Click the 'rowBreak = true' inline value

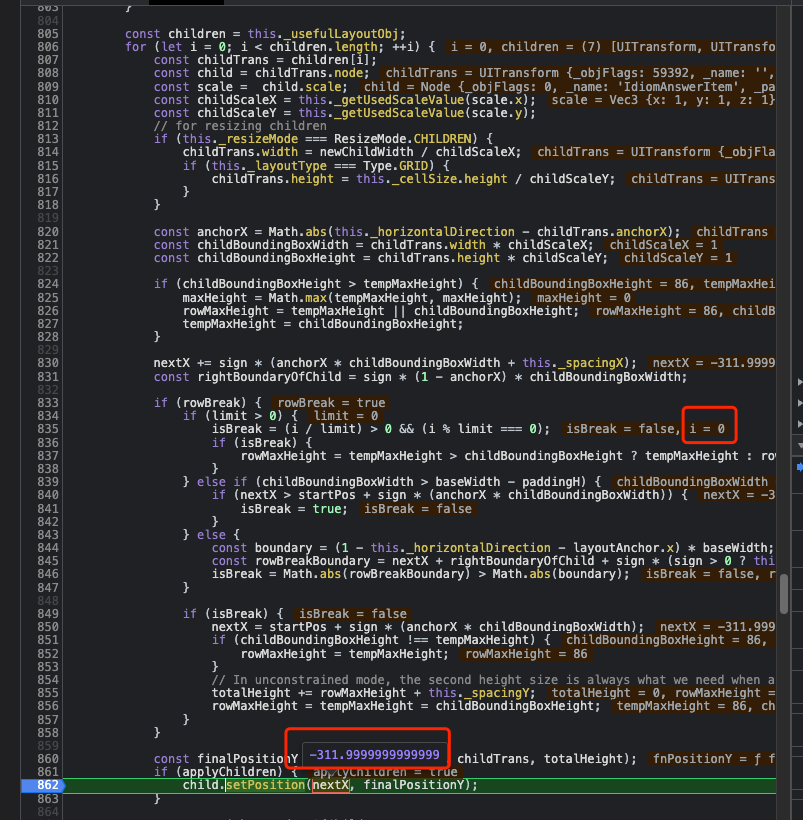tap(331, 403)
